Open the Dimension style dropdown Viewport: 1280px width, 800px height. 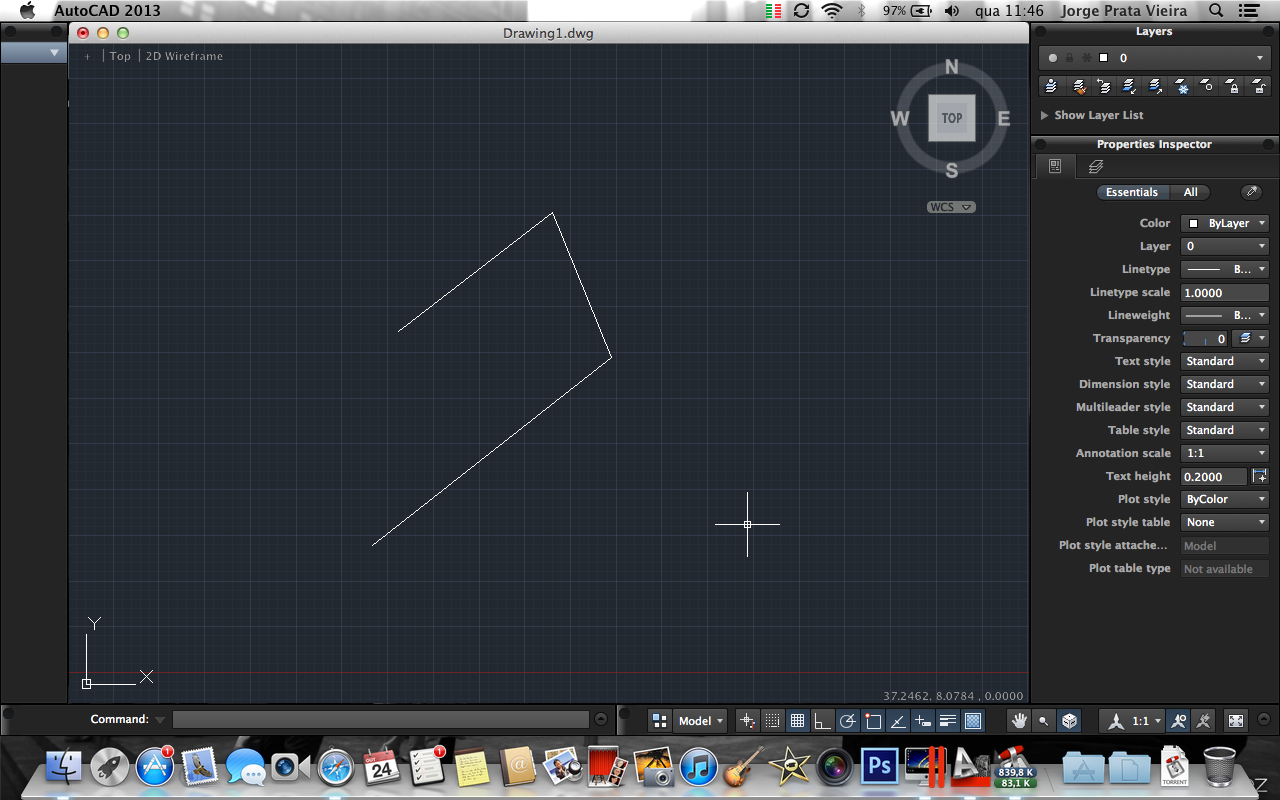point(1225,384)
